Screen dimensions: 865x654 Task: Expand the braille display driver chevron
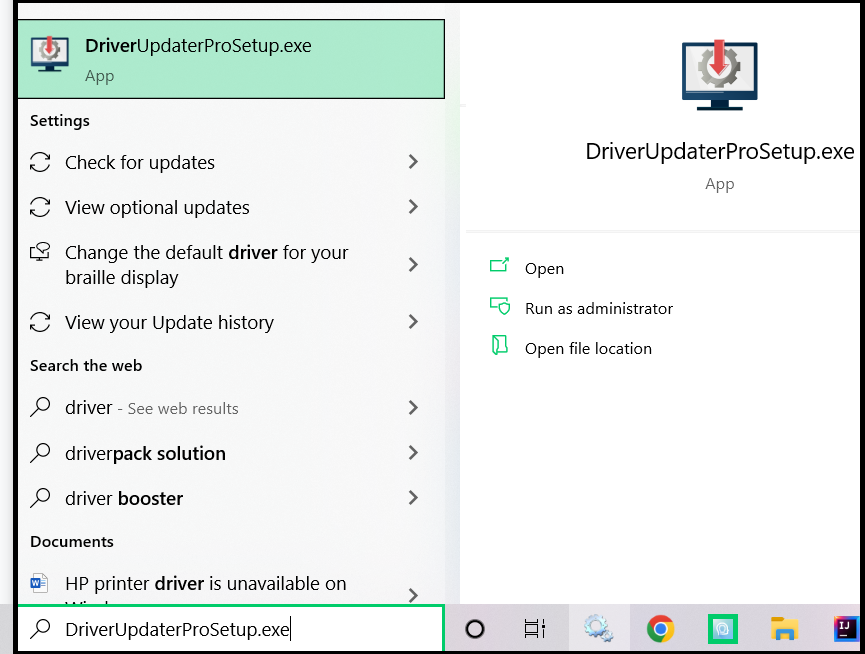413,264
